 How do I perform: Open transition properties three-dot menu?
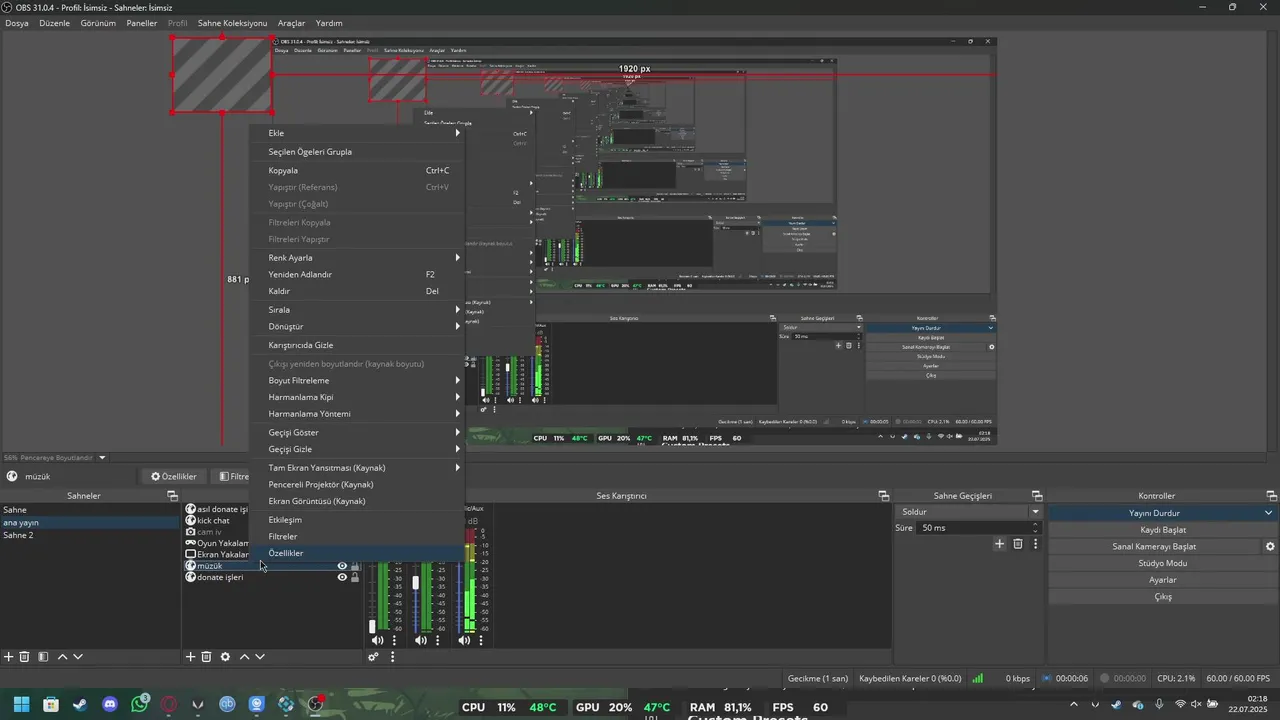tap(1035, 544)
